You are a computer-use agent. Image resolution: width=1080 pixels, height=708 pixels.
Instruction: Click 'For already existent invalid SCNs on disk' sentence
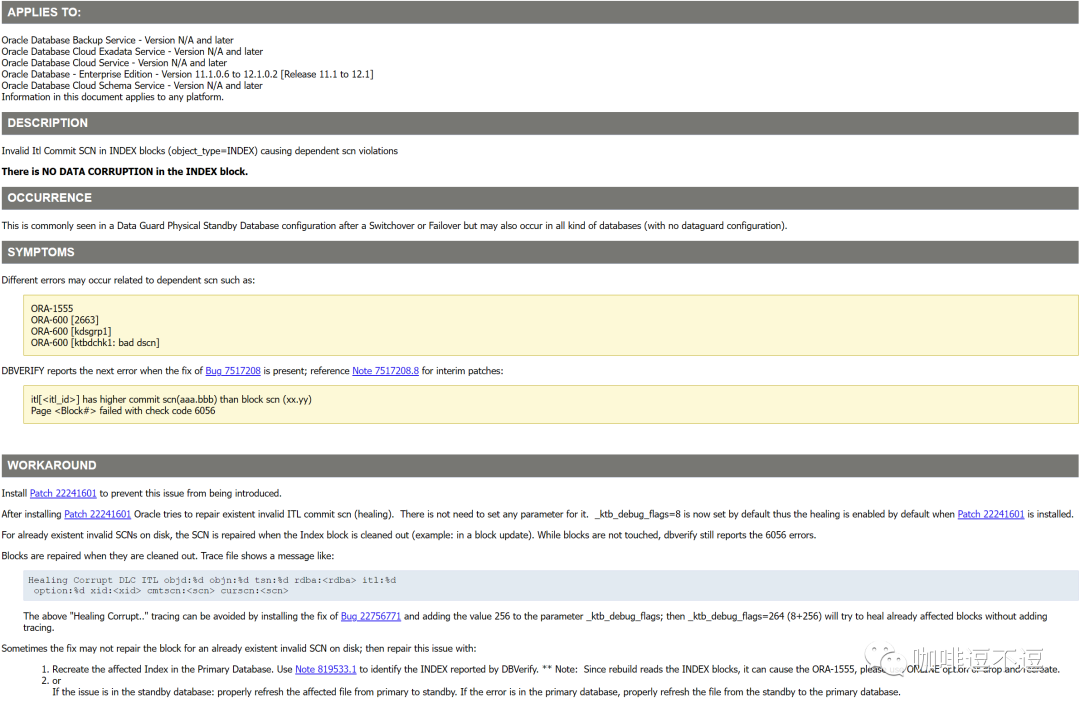click(408, 535)
